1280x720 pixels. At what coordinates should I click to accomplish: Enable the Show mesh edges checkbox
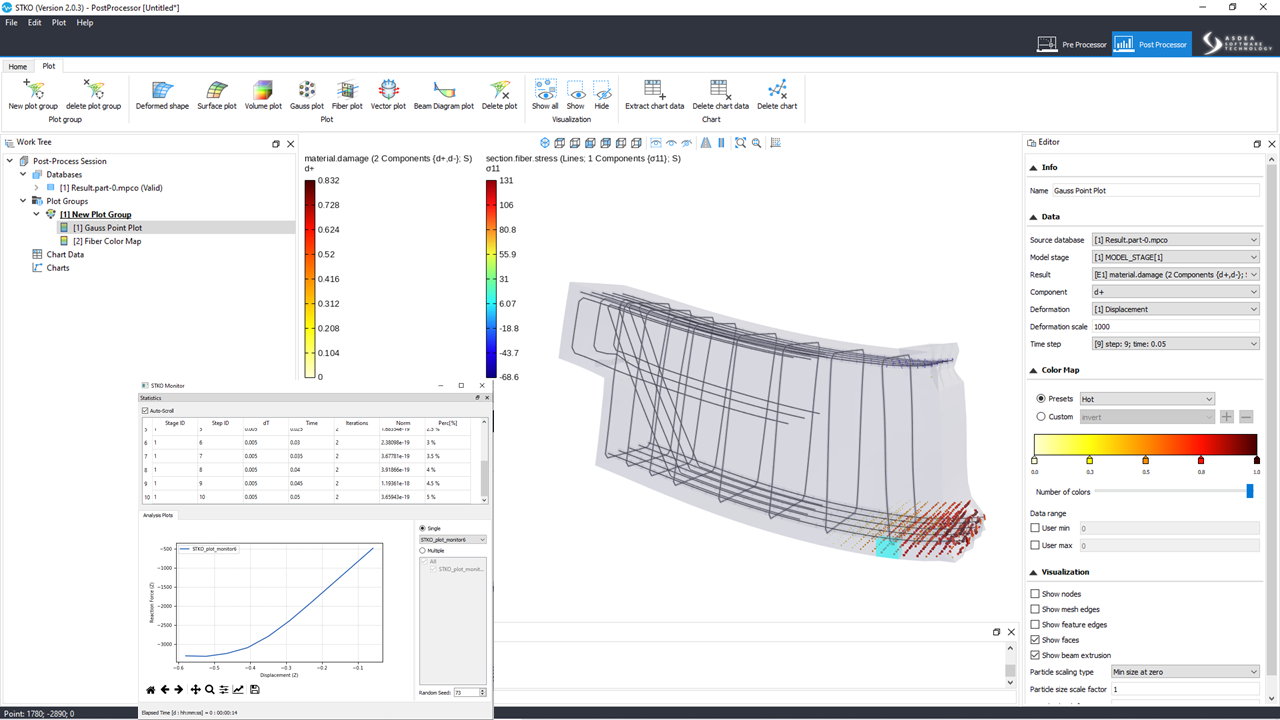coord(1035,609)
